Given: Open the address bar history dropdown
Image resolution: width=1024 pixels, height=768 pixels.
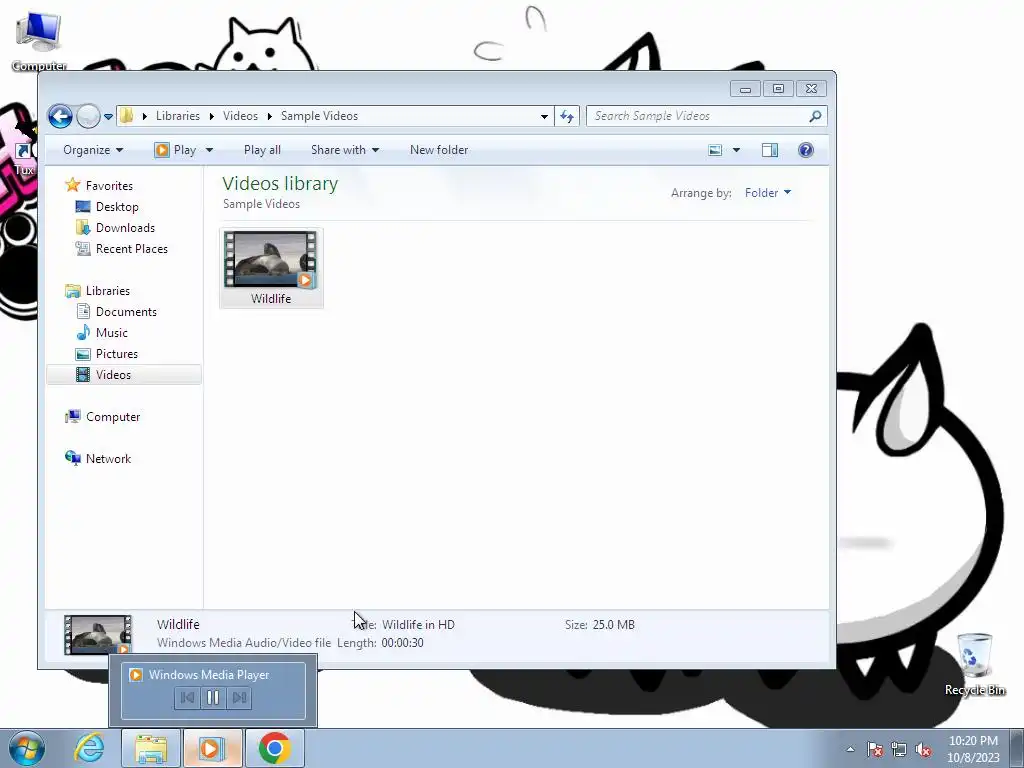Looking at the screenshot, I should tap(544, 116).
